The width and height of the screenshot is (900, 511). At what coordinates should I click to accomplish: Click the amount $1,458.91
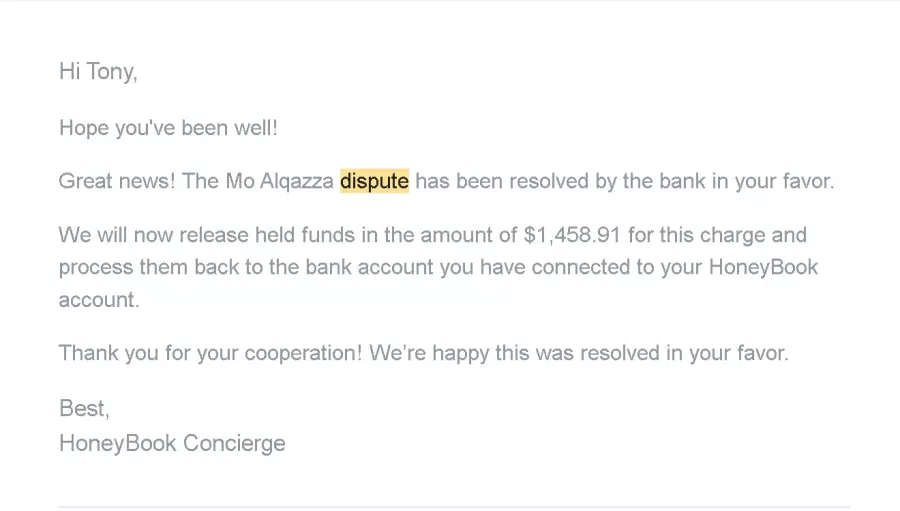pyautogui.click(x=572, y=235)
